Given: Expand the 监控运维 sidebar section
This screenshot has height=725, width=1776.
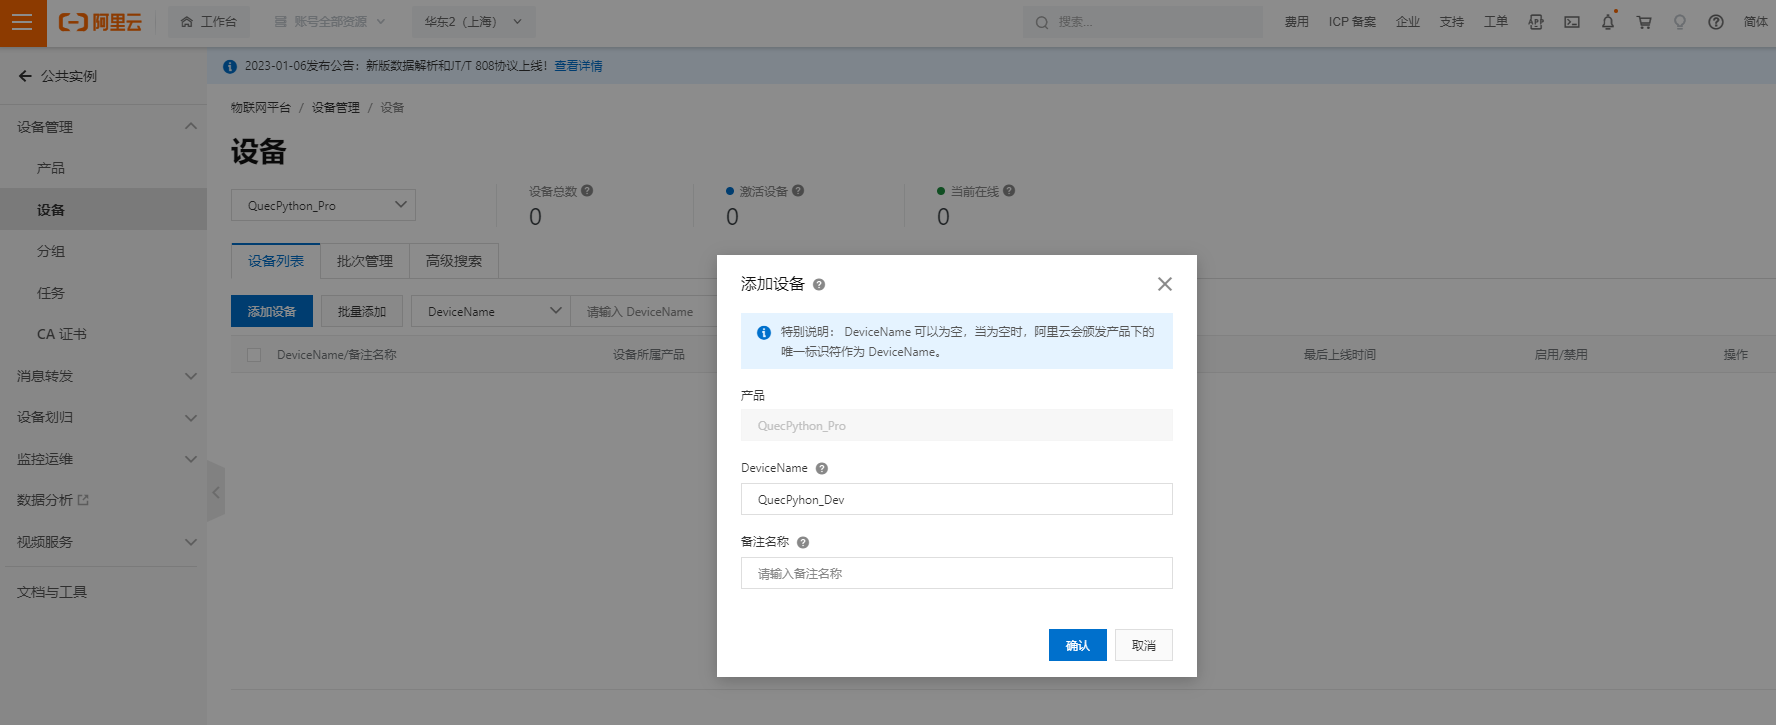Looking at the screenshot, I should pos(103,459).
